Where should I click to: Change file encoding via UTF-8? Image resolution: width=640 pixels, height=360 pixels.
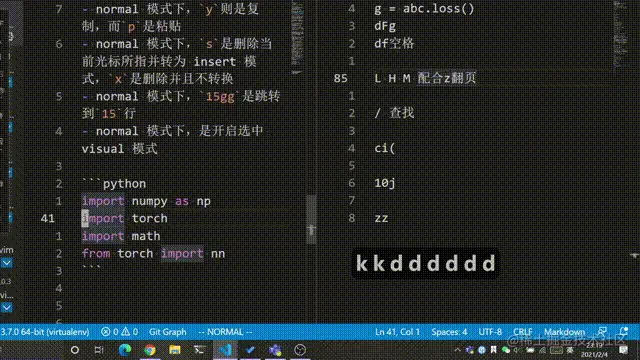[x=490, y=332]
